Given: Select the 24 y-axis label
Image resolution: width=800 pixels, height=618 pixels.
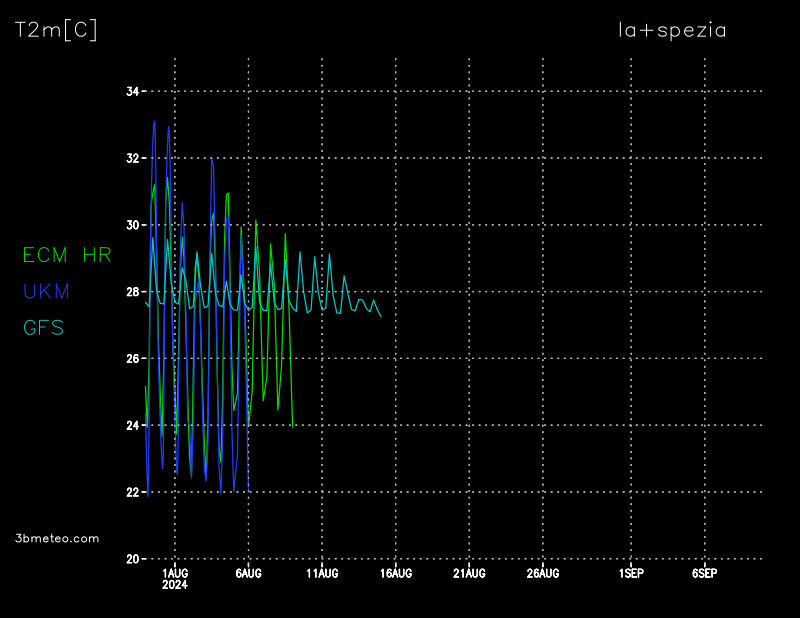Looking at the screenshot, I should [132, 425].
